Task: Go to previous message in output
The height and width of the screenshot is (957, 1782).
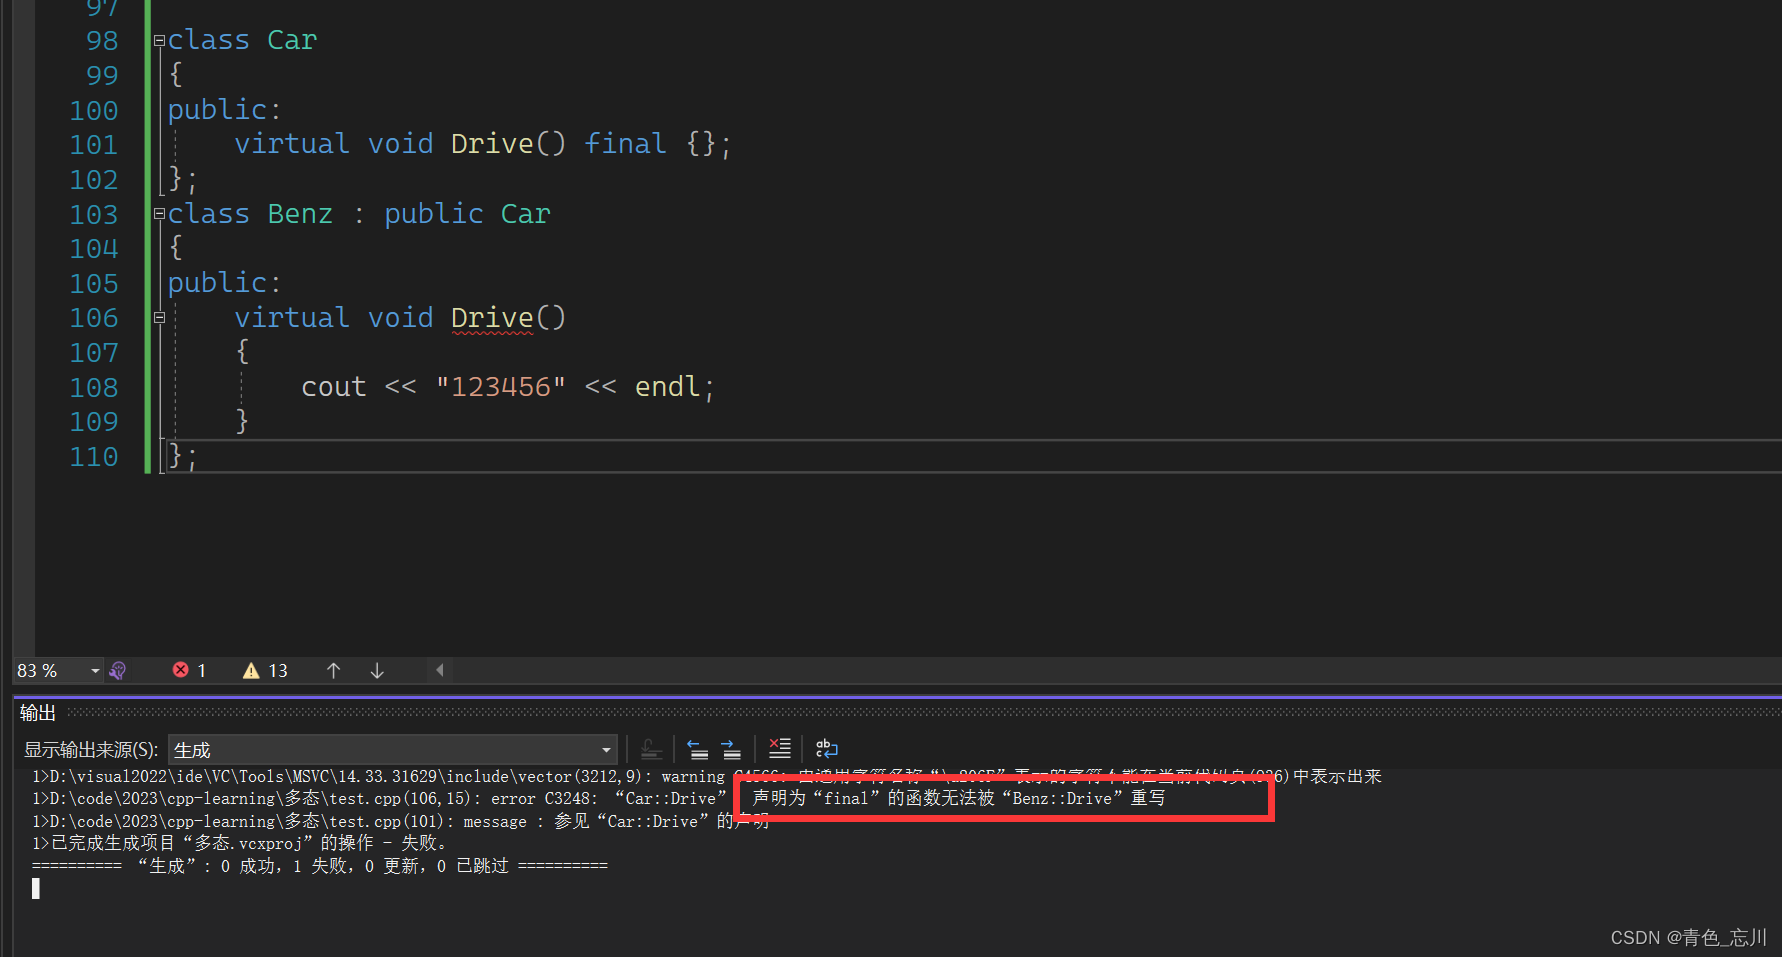Action: [698, 748]
